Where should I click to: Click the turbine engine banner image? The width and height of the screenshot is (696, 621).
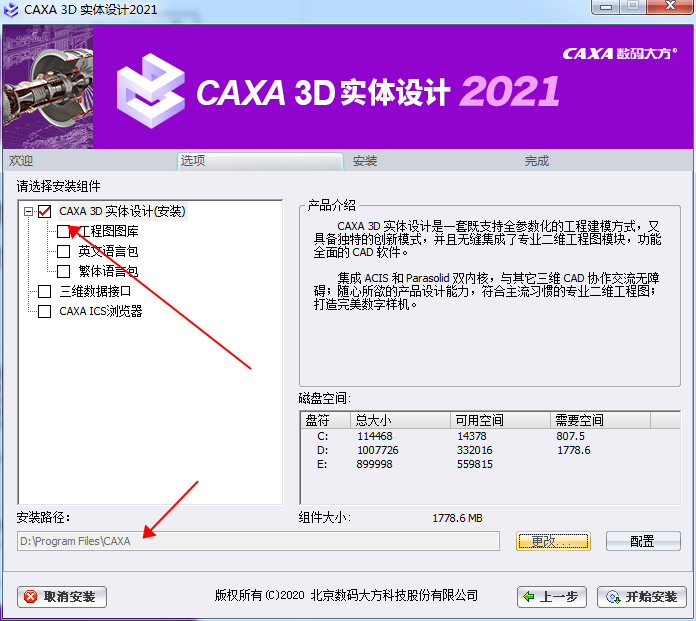pos(48,87)
